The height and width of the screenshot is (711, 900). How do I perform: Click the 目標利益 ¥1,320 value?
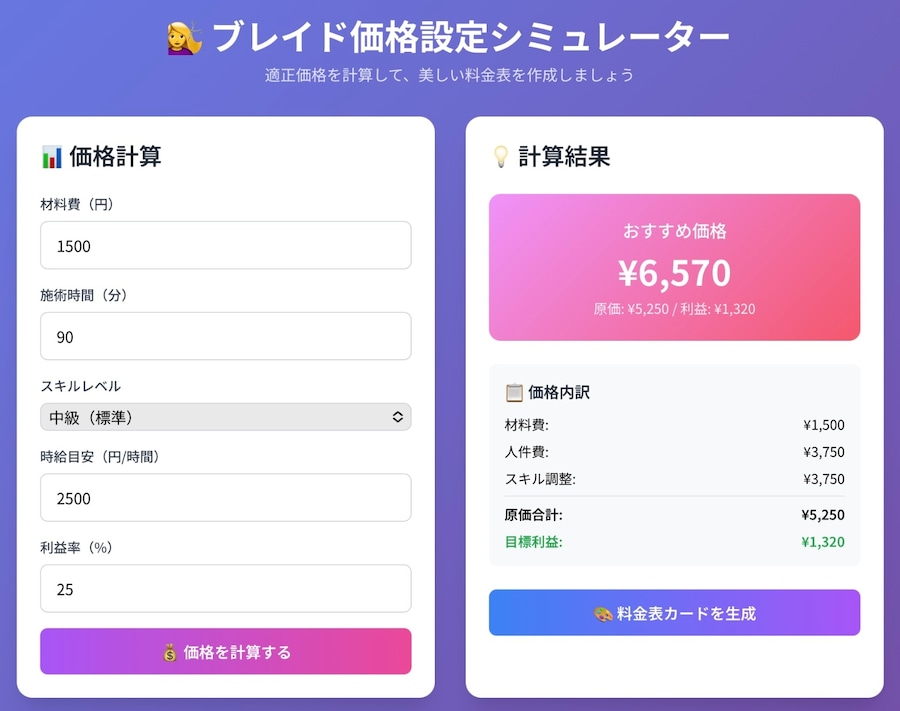[823, 542]
